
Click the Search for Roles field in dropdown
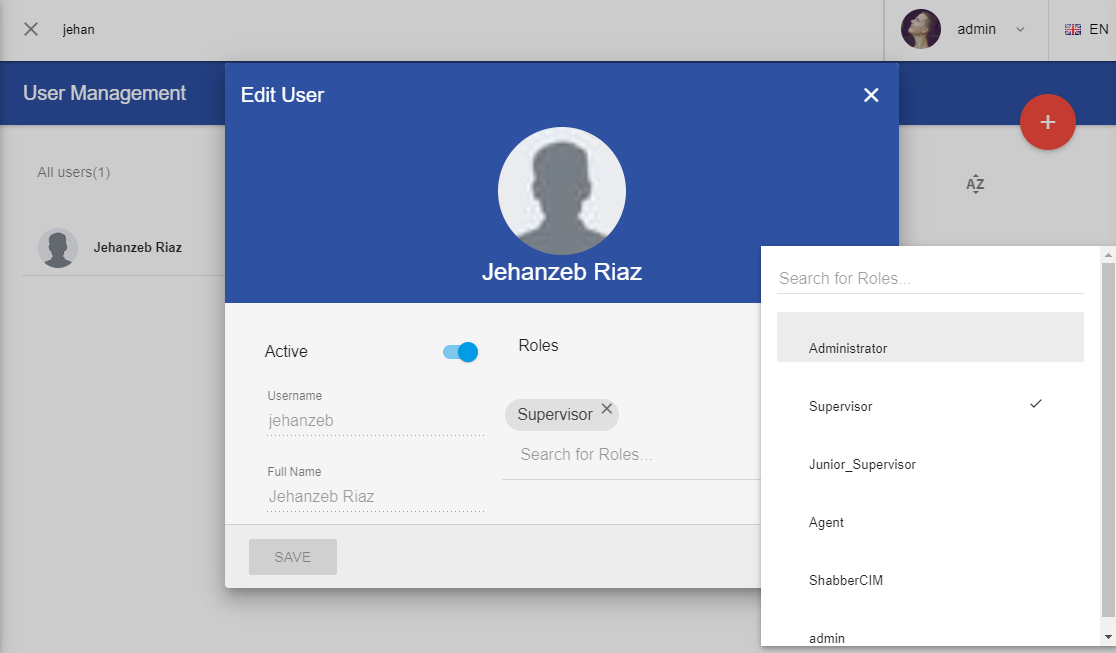(x=930, y=278)
